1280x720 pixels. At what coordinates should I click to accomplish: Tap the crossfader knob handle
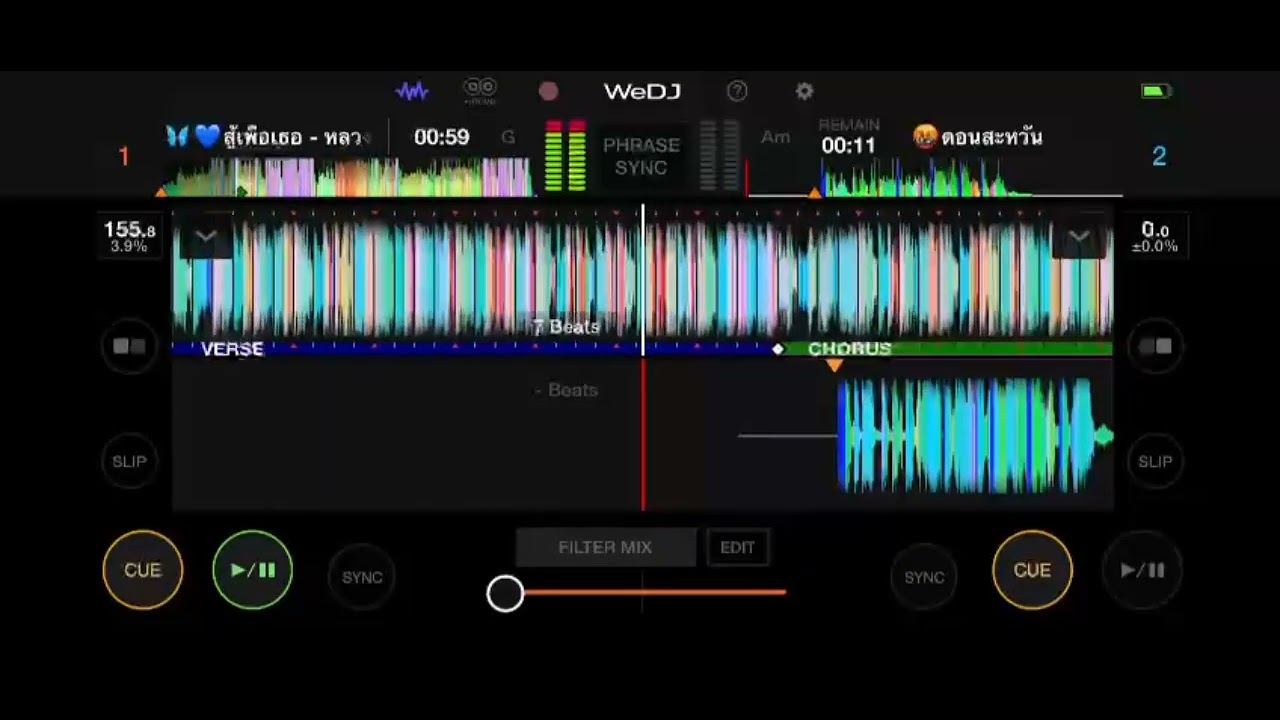click(x=505, y=593)
